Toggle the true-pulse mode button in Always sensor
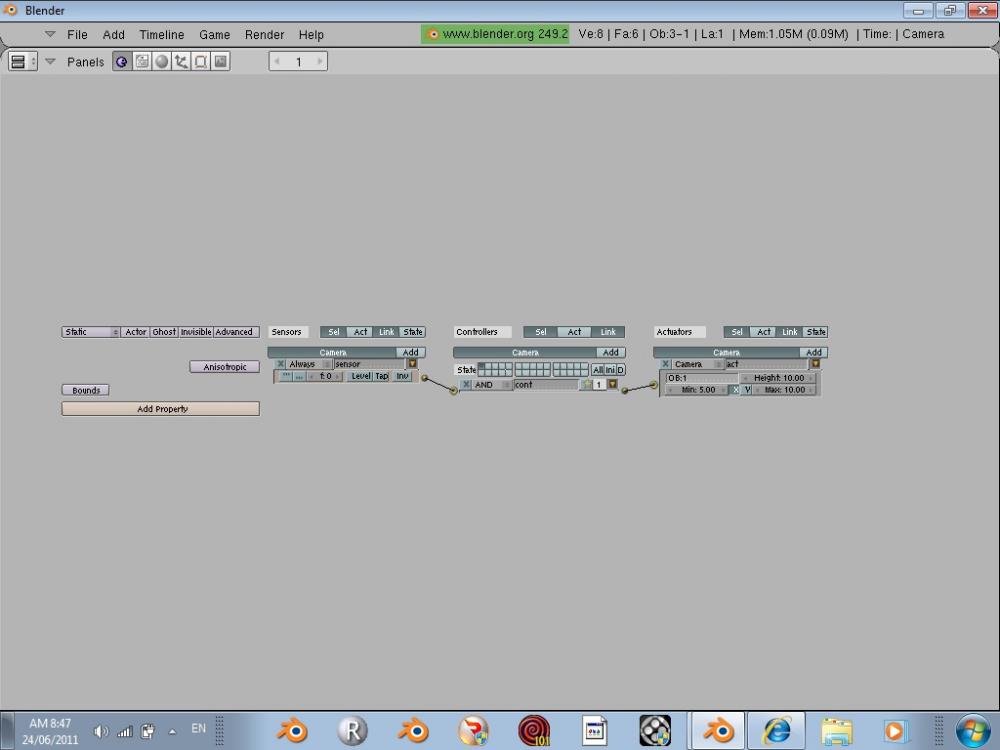The image size is (1000, 750). coord(286,376)
